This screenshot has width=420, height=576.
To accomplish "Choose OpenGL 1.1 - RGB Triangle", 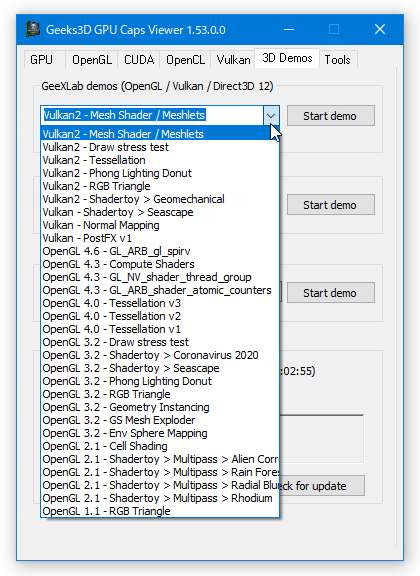I will coord(160,511).
